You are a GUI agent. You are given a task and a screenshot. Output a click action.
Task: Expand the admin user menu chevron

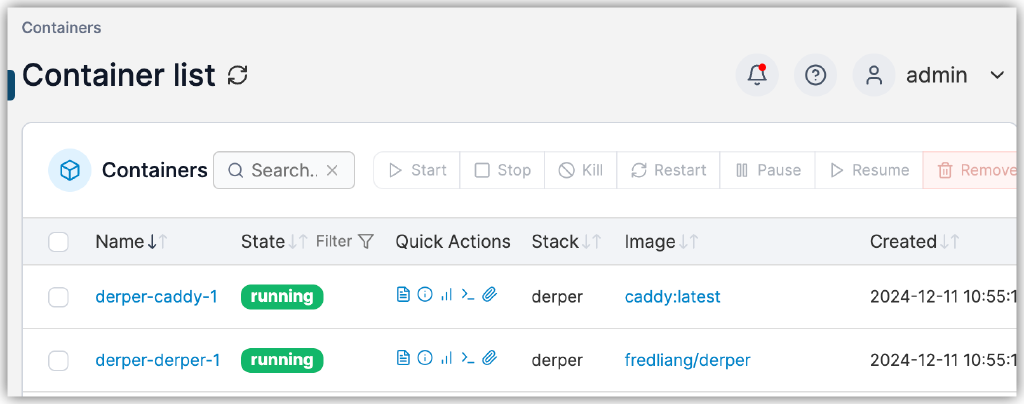(x=996, y=75)
